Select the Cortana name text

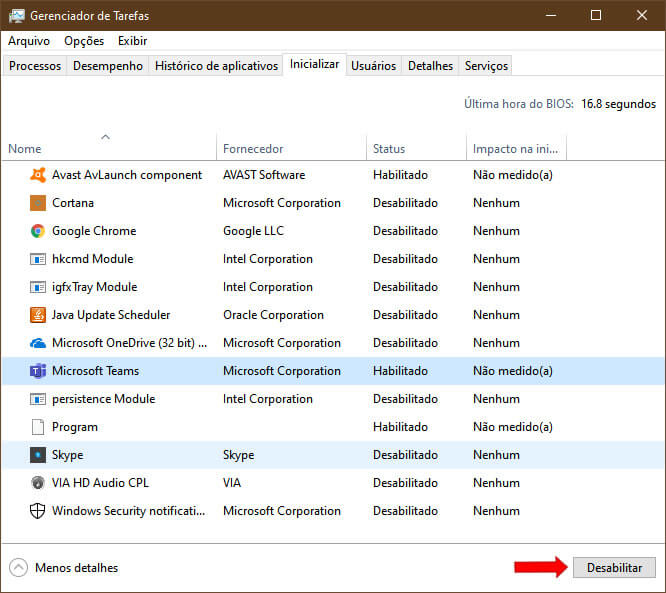(73, 203)
